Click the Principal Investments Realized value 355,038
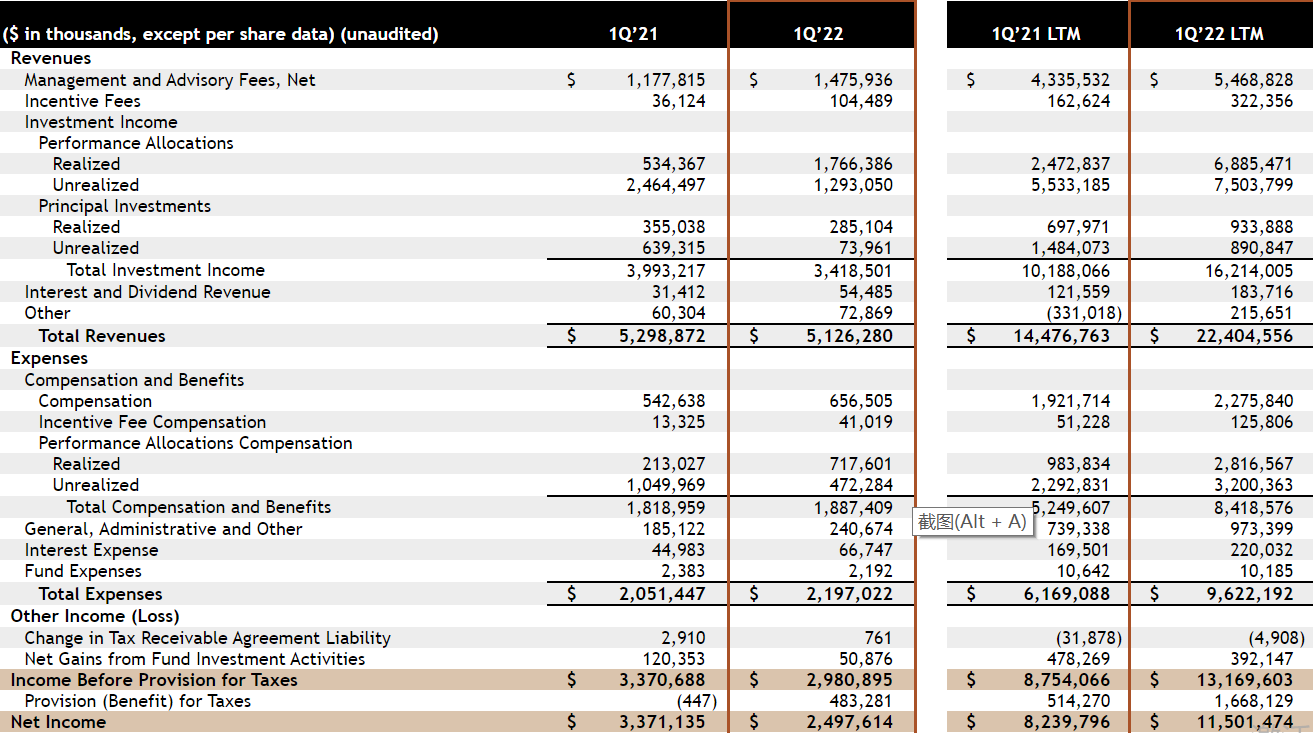 (x=673, y=227)
